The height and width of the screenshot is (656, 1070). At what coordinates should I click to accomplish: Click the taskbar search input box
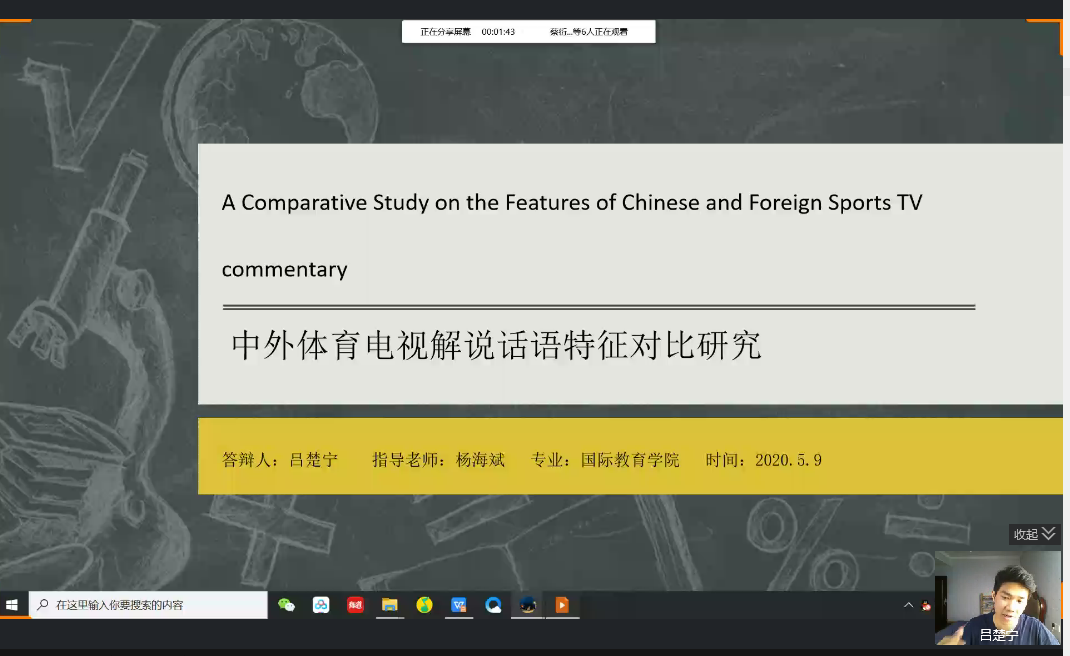pos(150,605)
